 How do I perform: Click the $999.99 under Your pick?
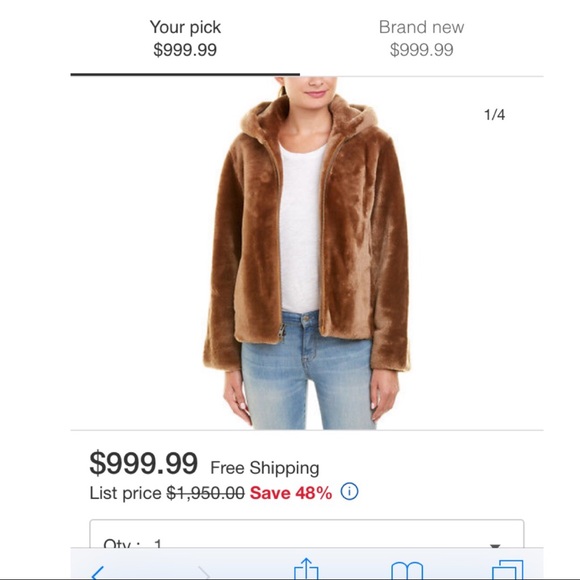point(185,50)
